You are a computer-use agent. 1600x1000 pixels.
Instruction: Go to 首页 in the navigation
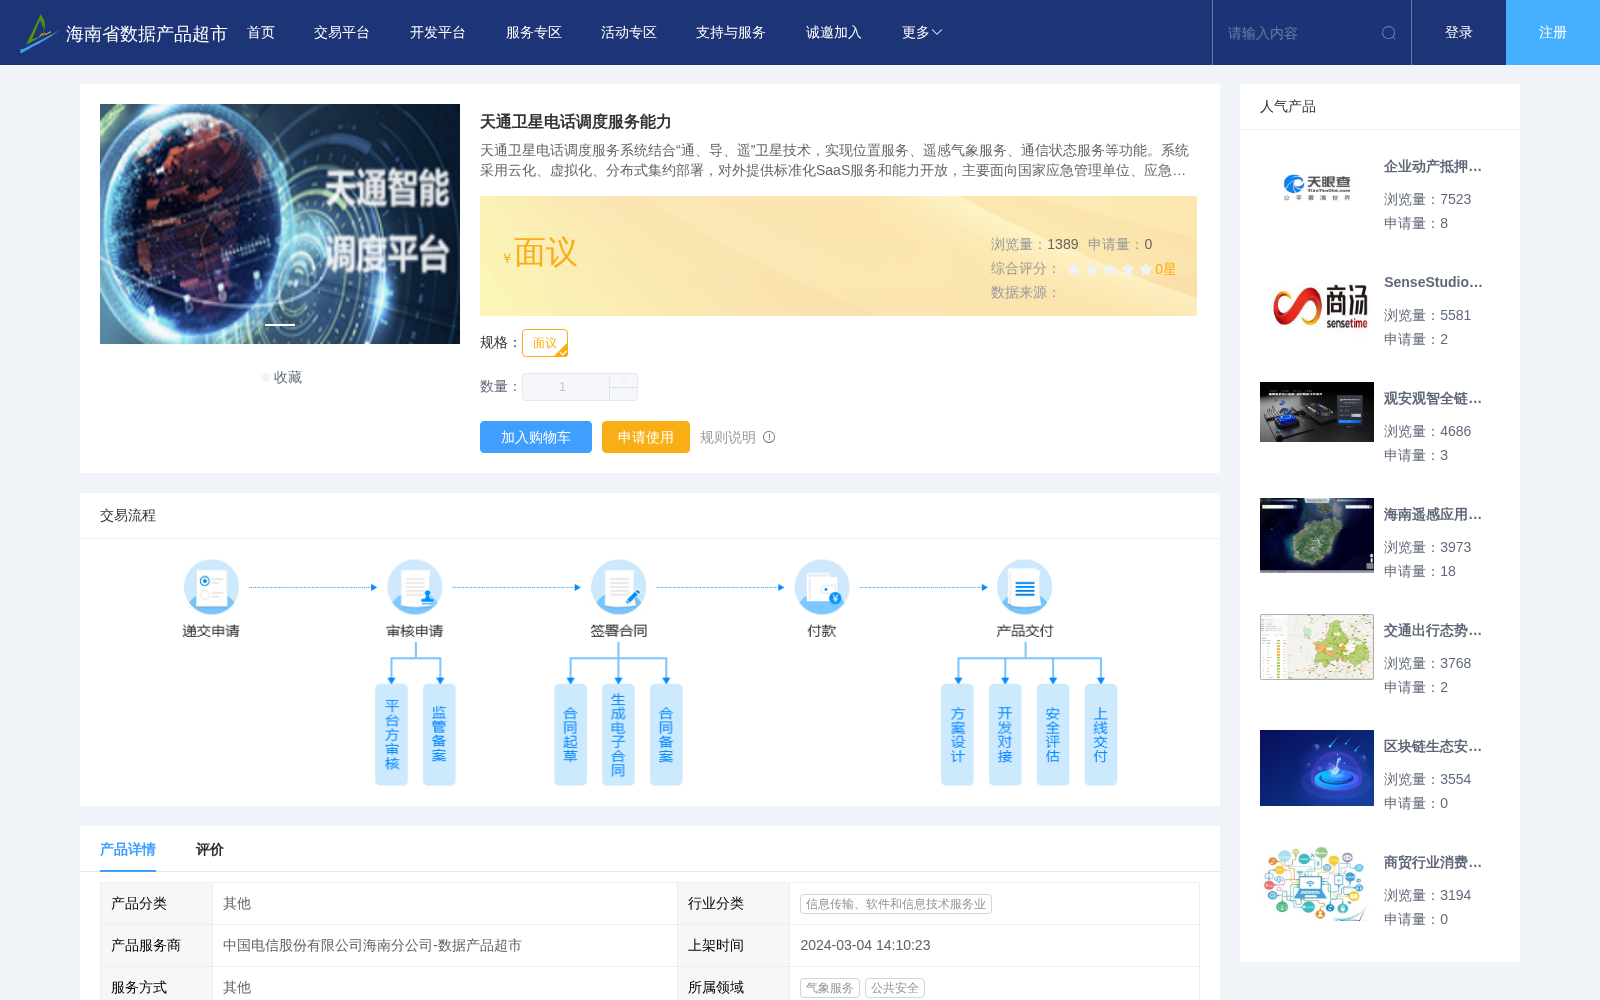pos(261,33)
